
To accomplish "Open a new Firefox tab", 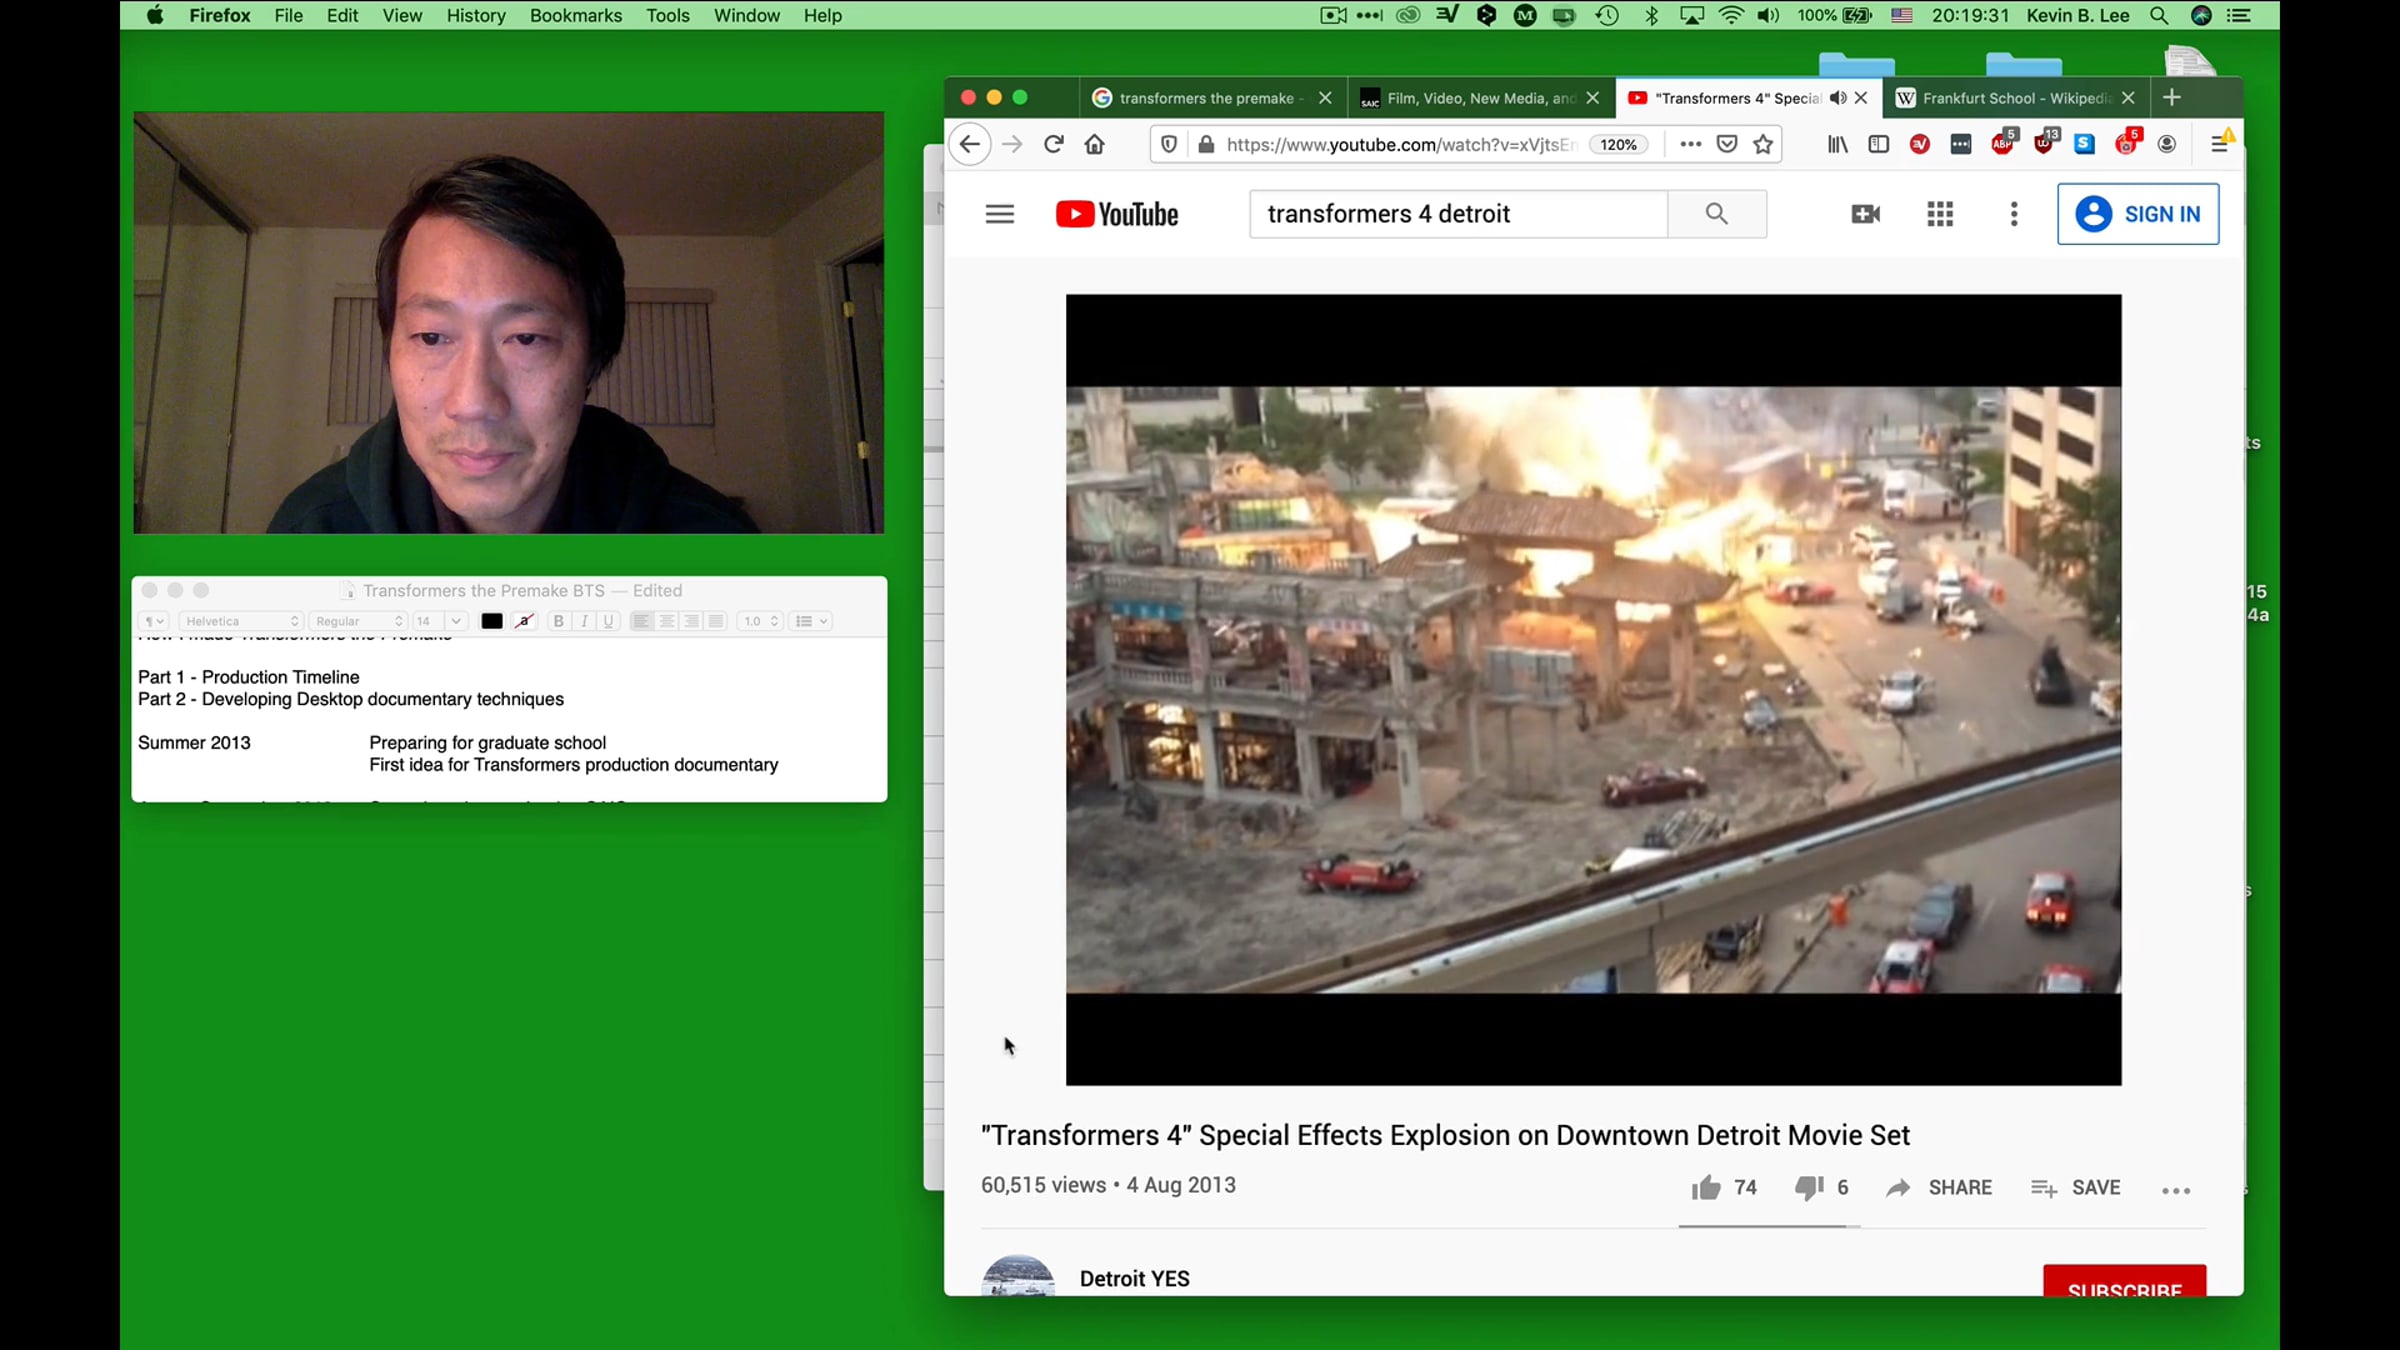I will (2171, 97).
